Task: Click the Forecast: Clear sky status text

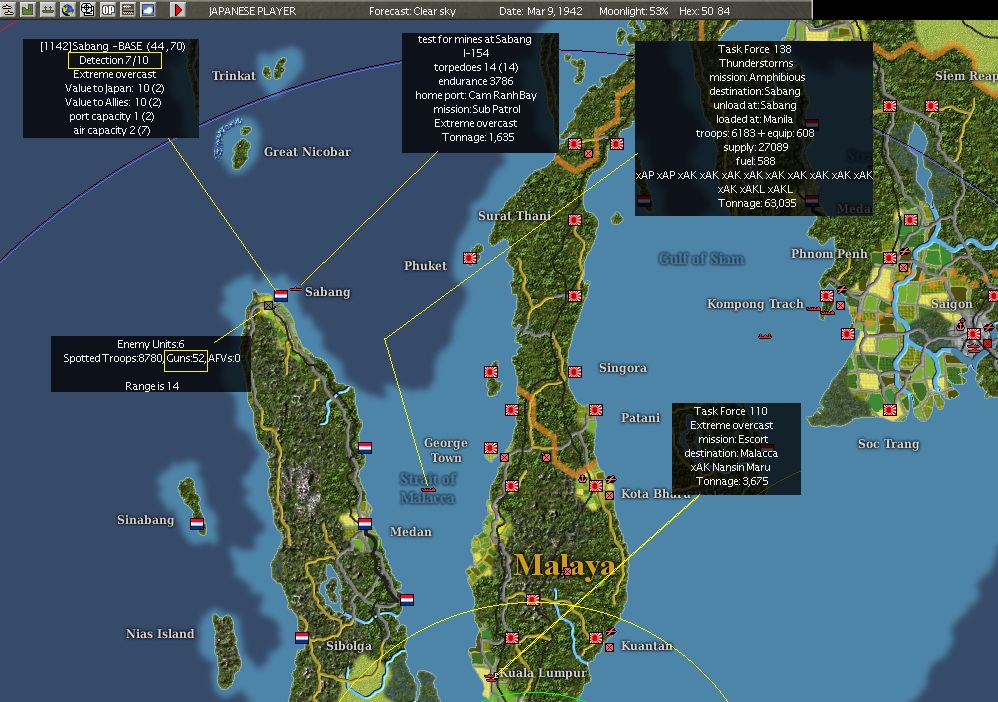Action: click(412, 11)
